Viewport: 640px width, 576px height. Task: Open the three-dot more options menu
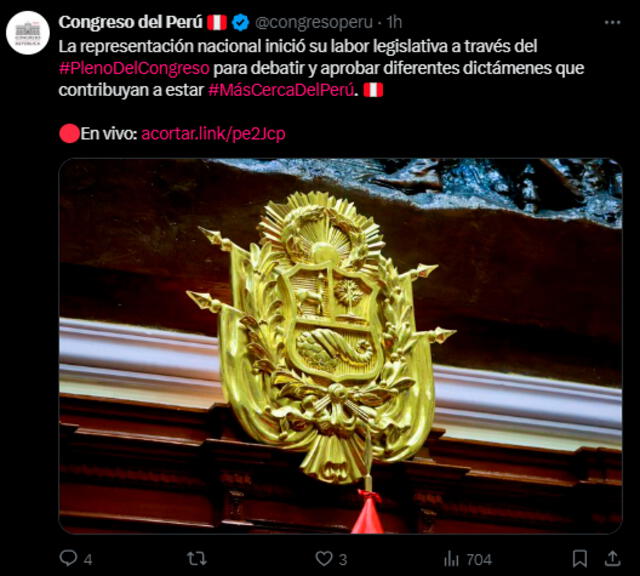612,22
